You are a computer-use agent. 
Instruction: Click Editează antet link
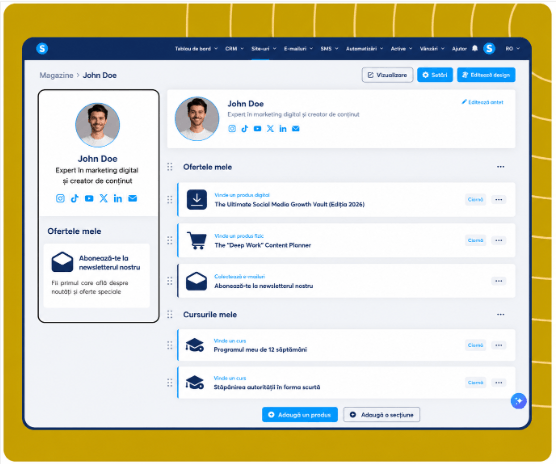(482, 102)
